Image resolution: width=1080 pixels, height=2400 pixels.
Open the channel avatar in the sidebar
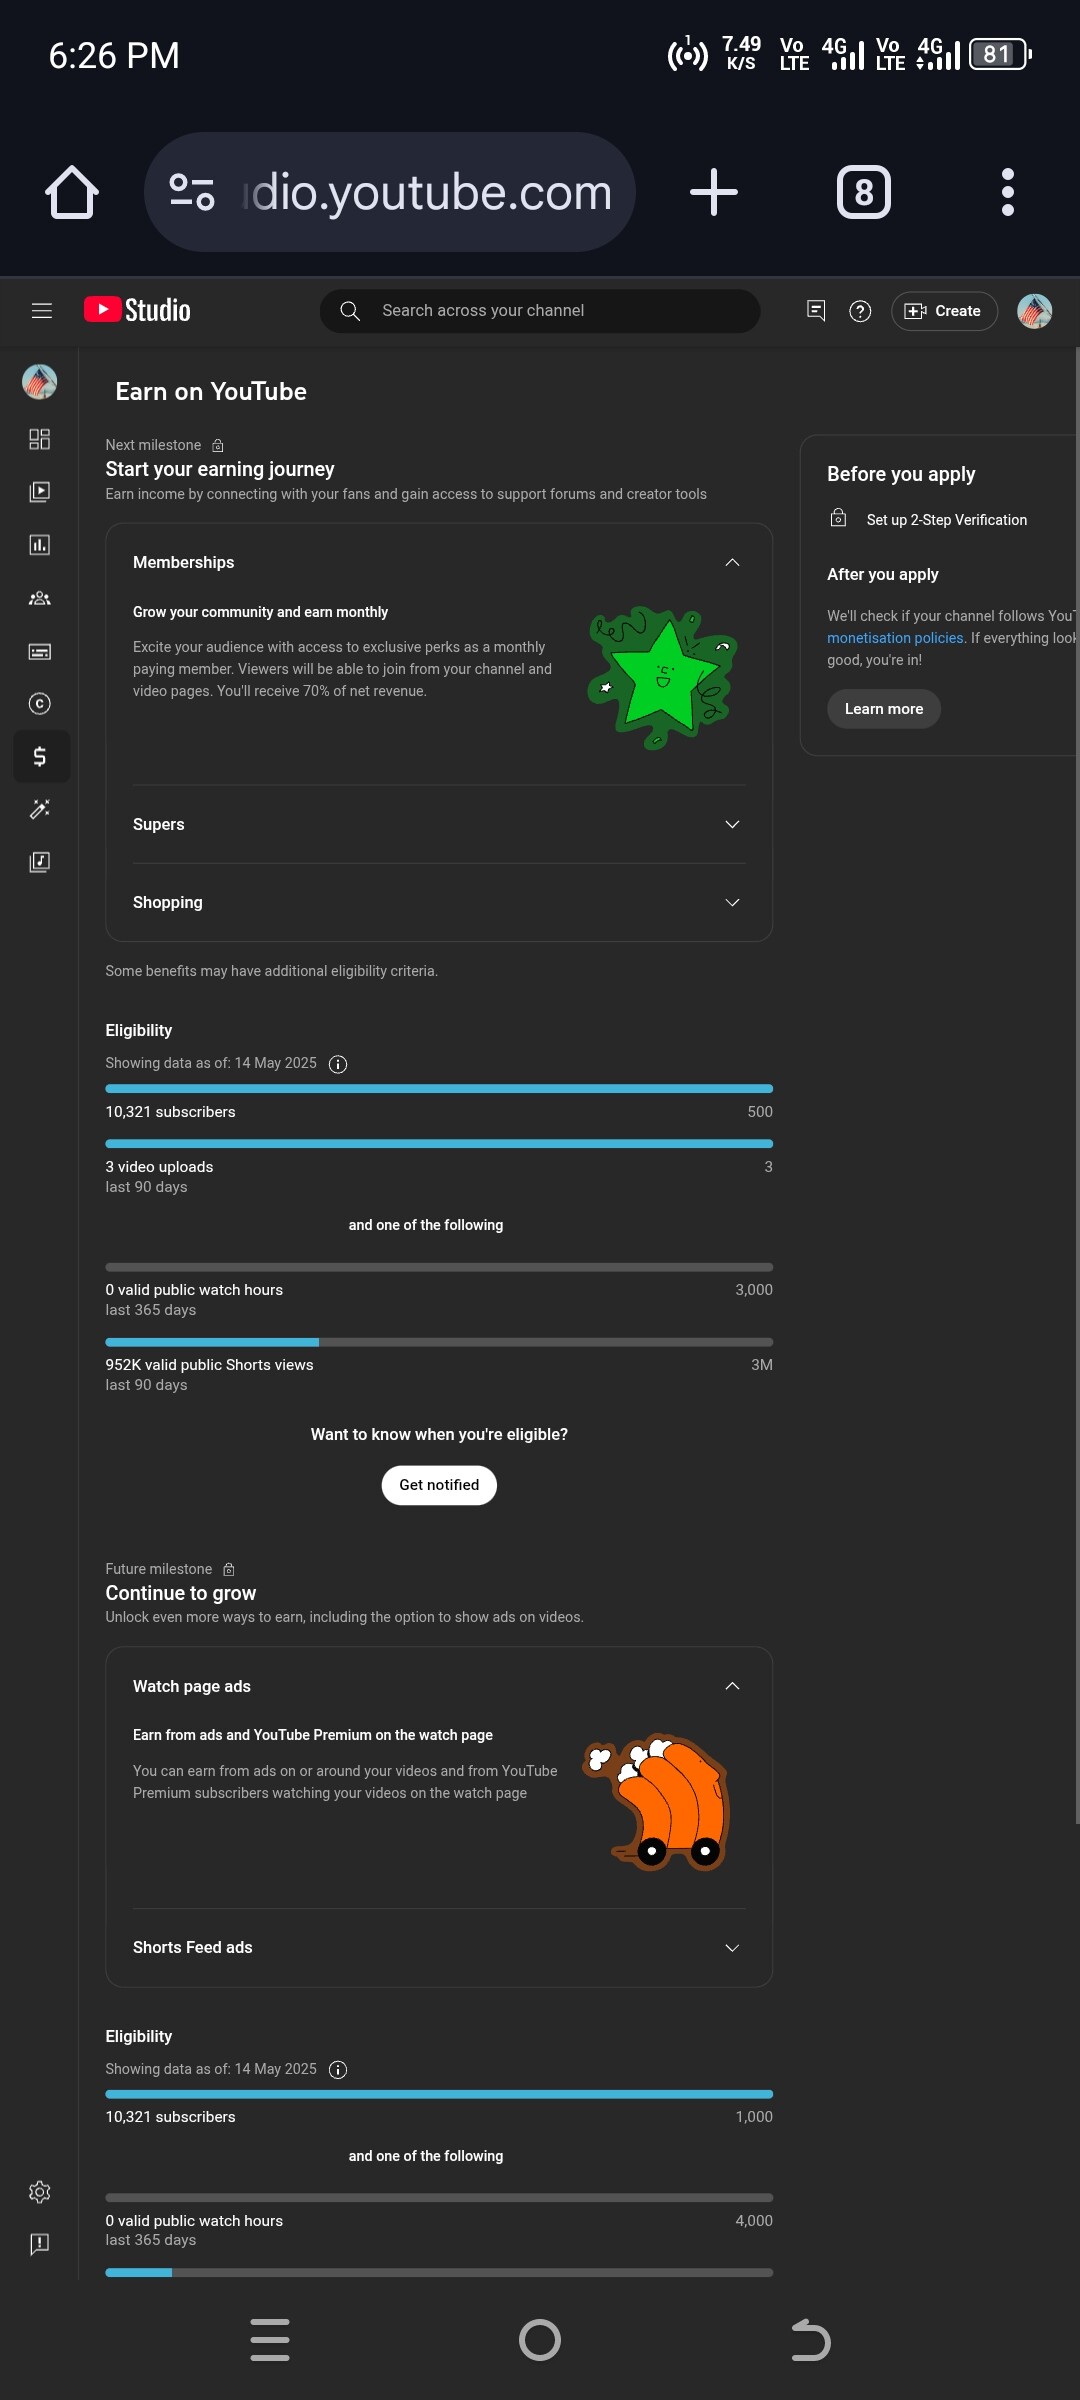(x=40, y=381)
